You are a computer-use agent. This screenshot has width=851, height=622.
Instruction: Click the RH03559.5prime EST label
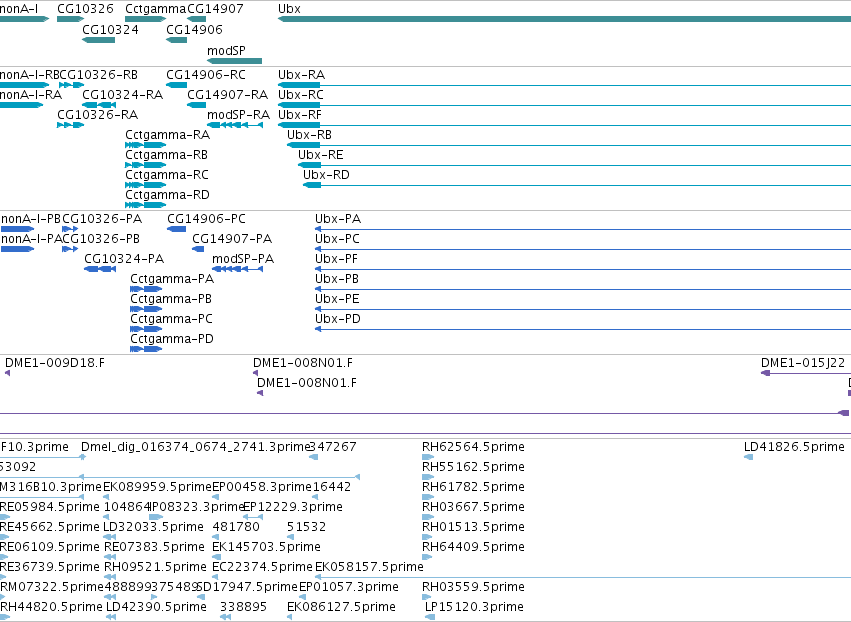click(x=473, y=587)
